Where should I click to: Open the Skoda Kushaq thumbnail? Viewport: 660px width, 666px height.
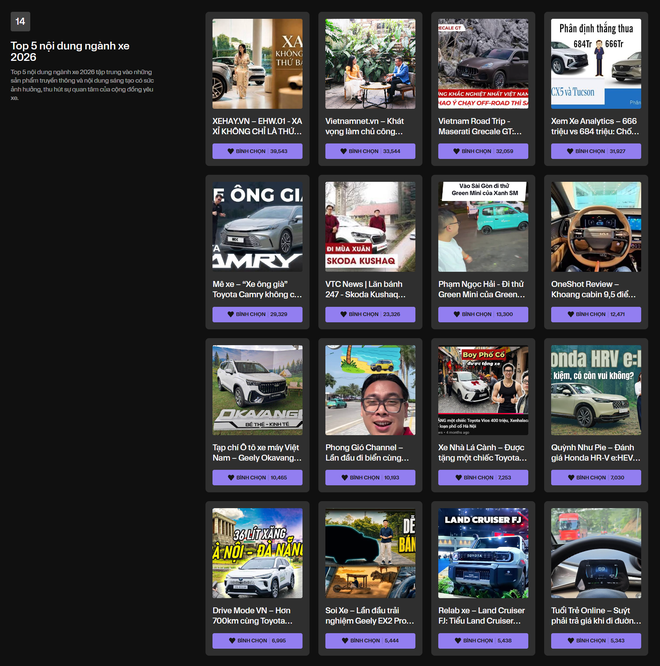pos(370,227)
